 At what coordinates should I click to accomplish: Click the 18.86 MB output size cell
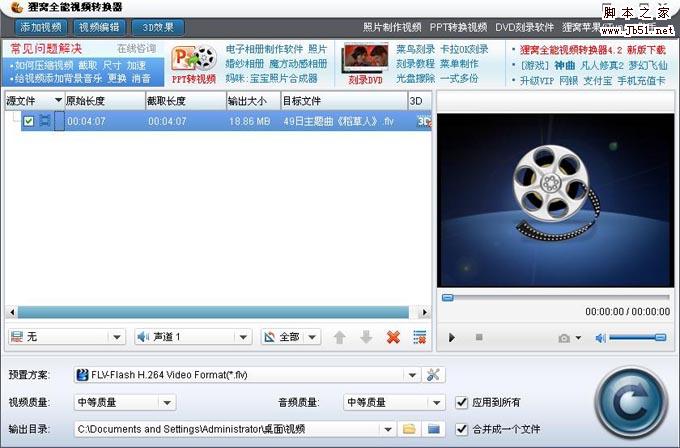click(x=249, y=121)
